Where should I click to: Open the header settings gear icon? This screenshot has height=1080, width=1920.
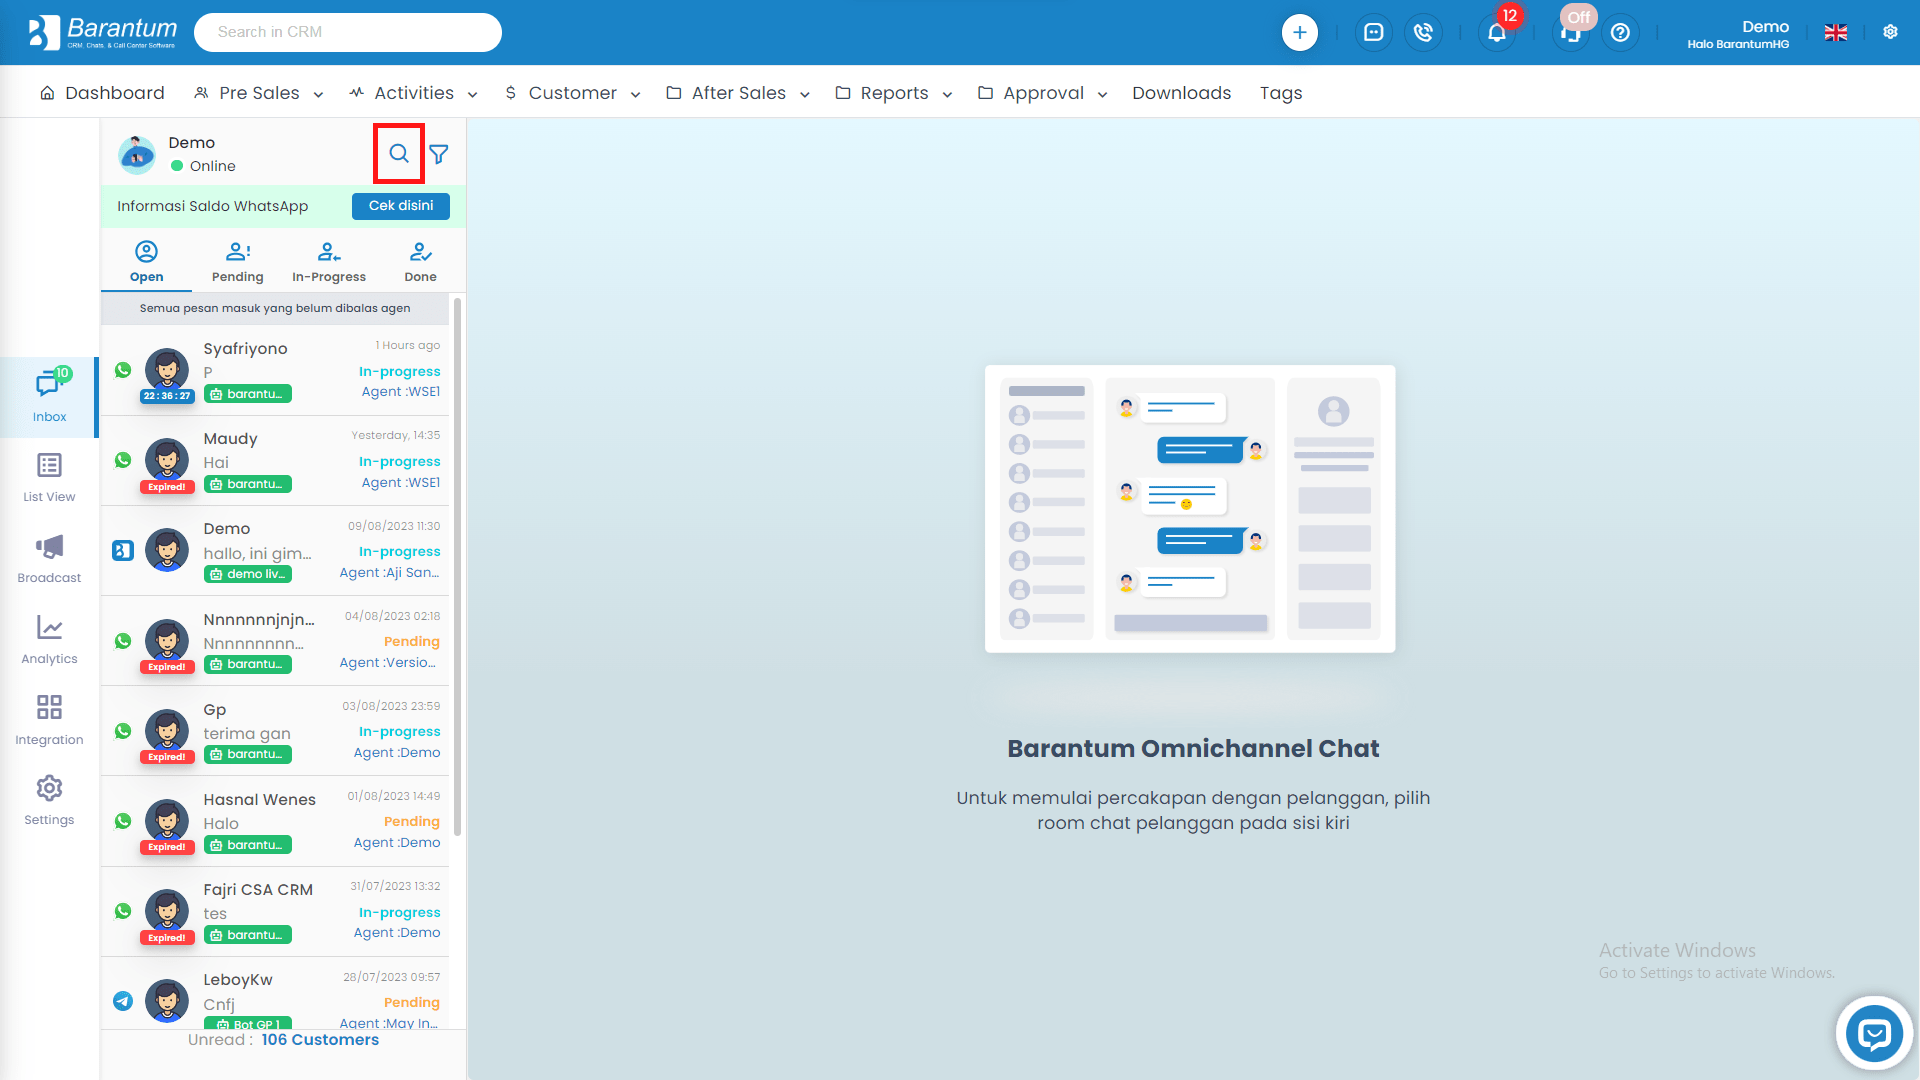[1890, 32]
